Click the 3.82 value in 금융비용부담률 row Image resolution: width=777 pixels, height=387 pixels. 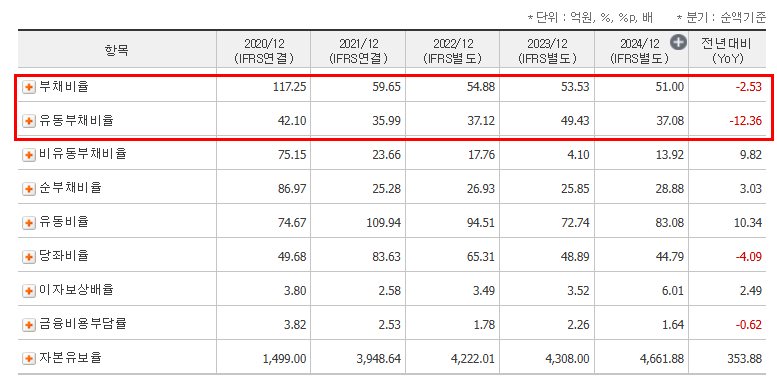point(296,325)
